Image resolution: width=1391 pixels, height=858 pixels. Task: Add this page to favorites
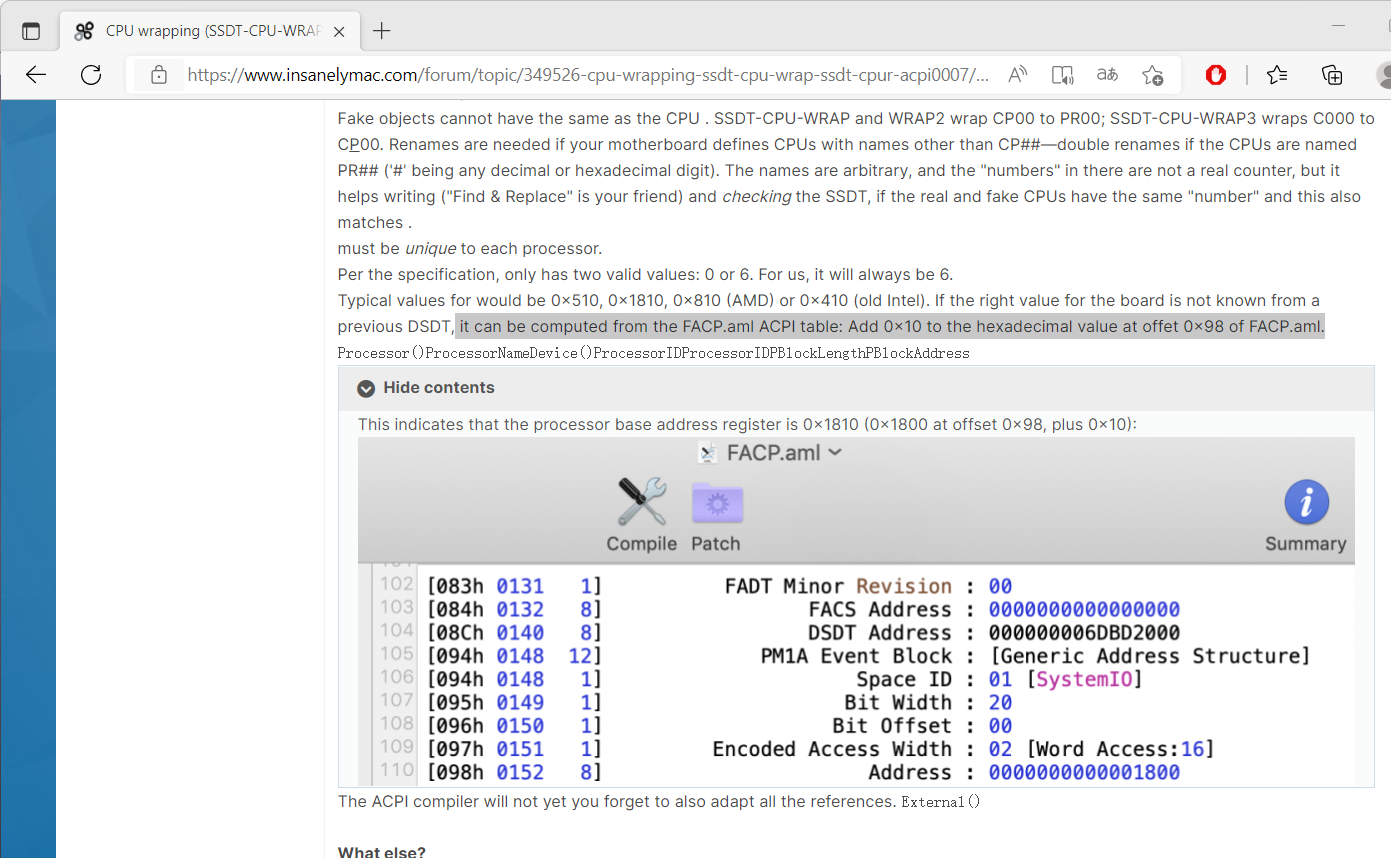click(x=1152, y=75)
